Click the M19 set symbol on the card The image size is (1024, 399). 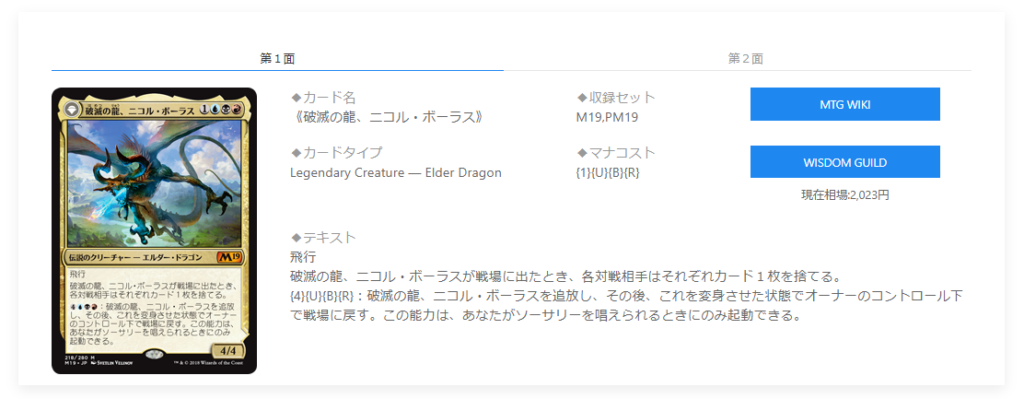tap(229, 256)
